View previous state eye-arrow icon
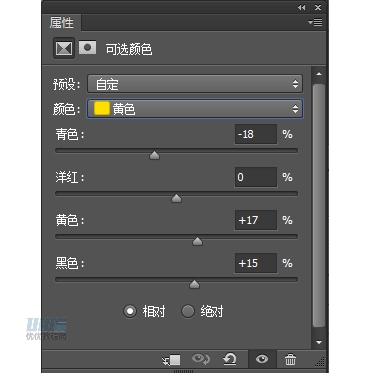 point(201,359)
